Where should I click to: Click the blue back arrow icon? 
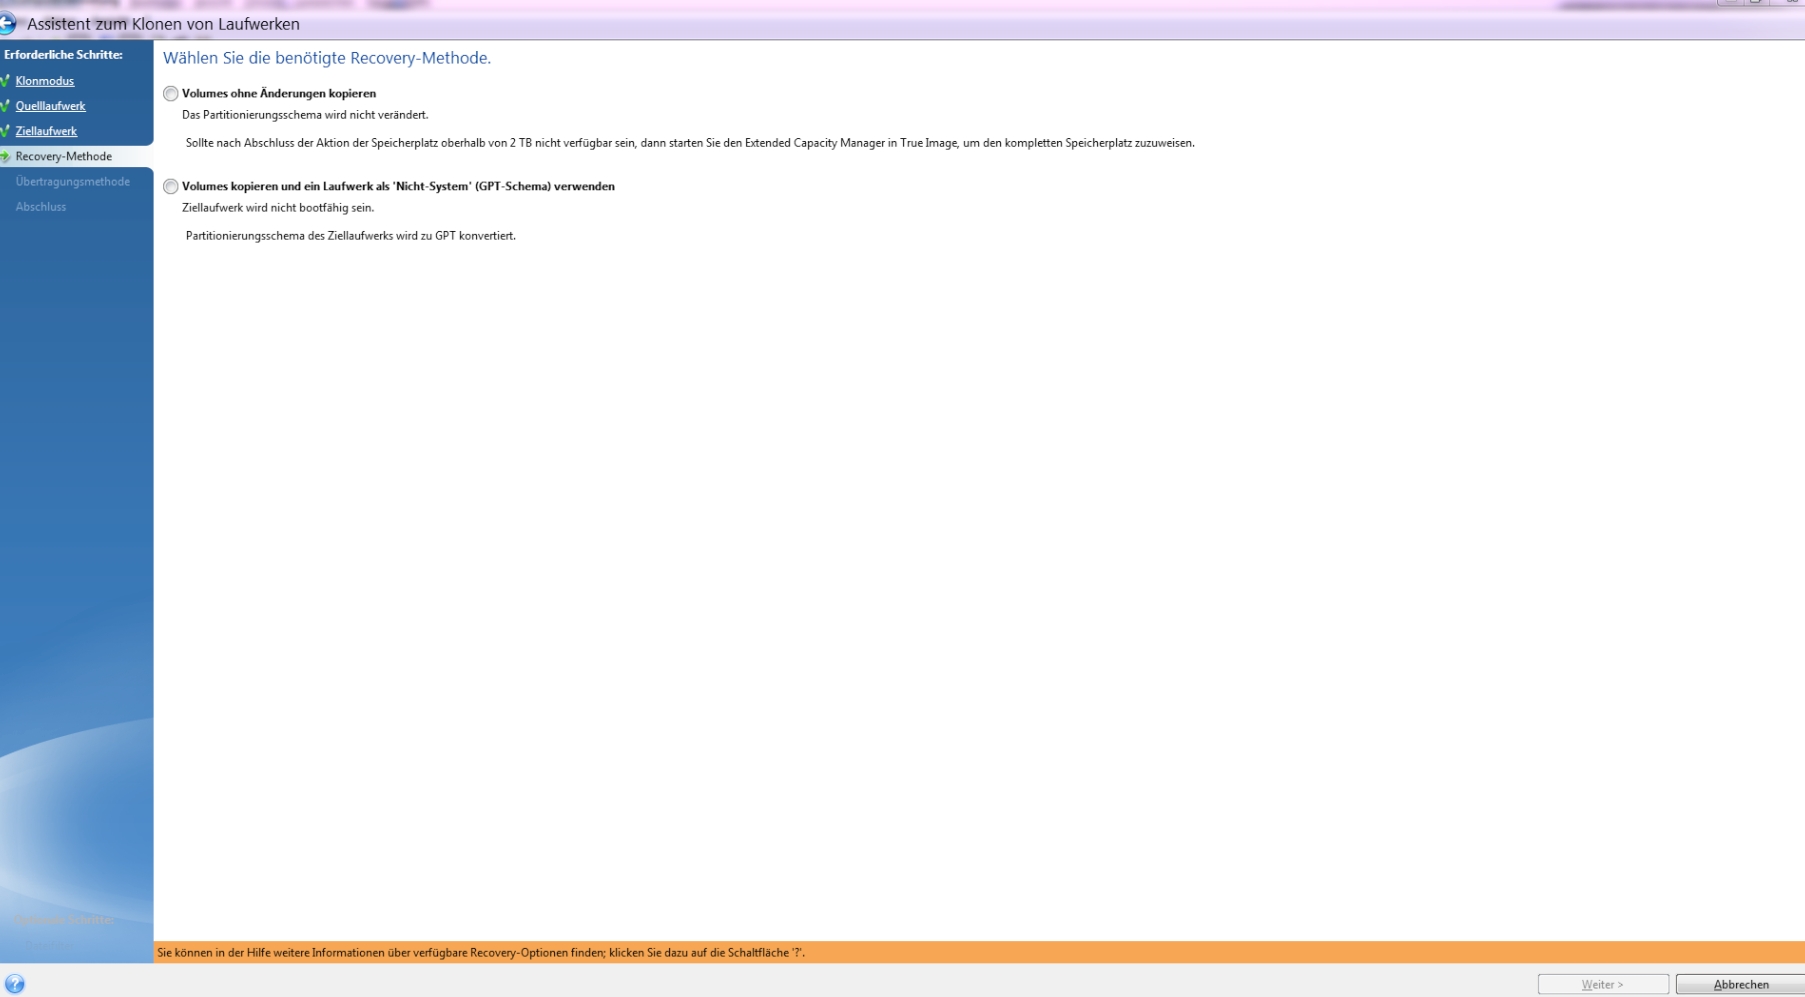[x=7, y=23]
